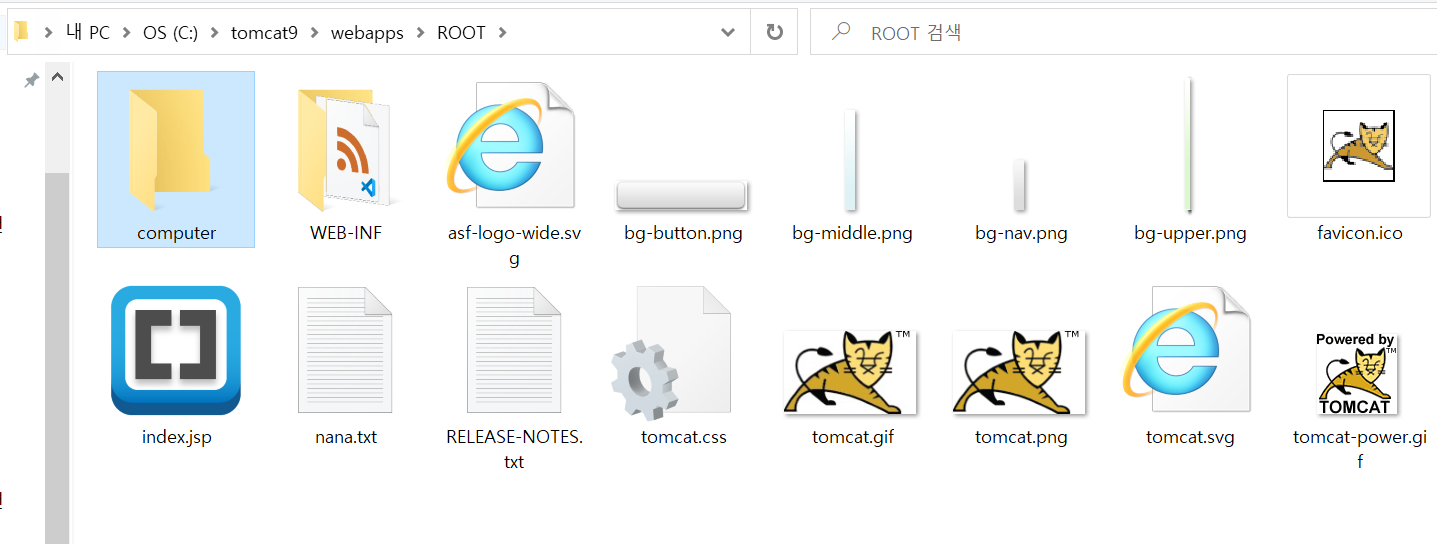Select the bg-nav.png thumbnail

pyautogui.click(x=1019, y=185)
